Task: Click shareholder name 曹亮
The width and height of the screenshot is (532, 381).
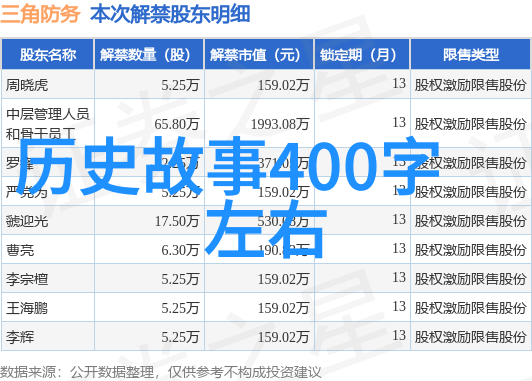Action: [x=20, y=250]
